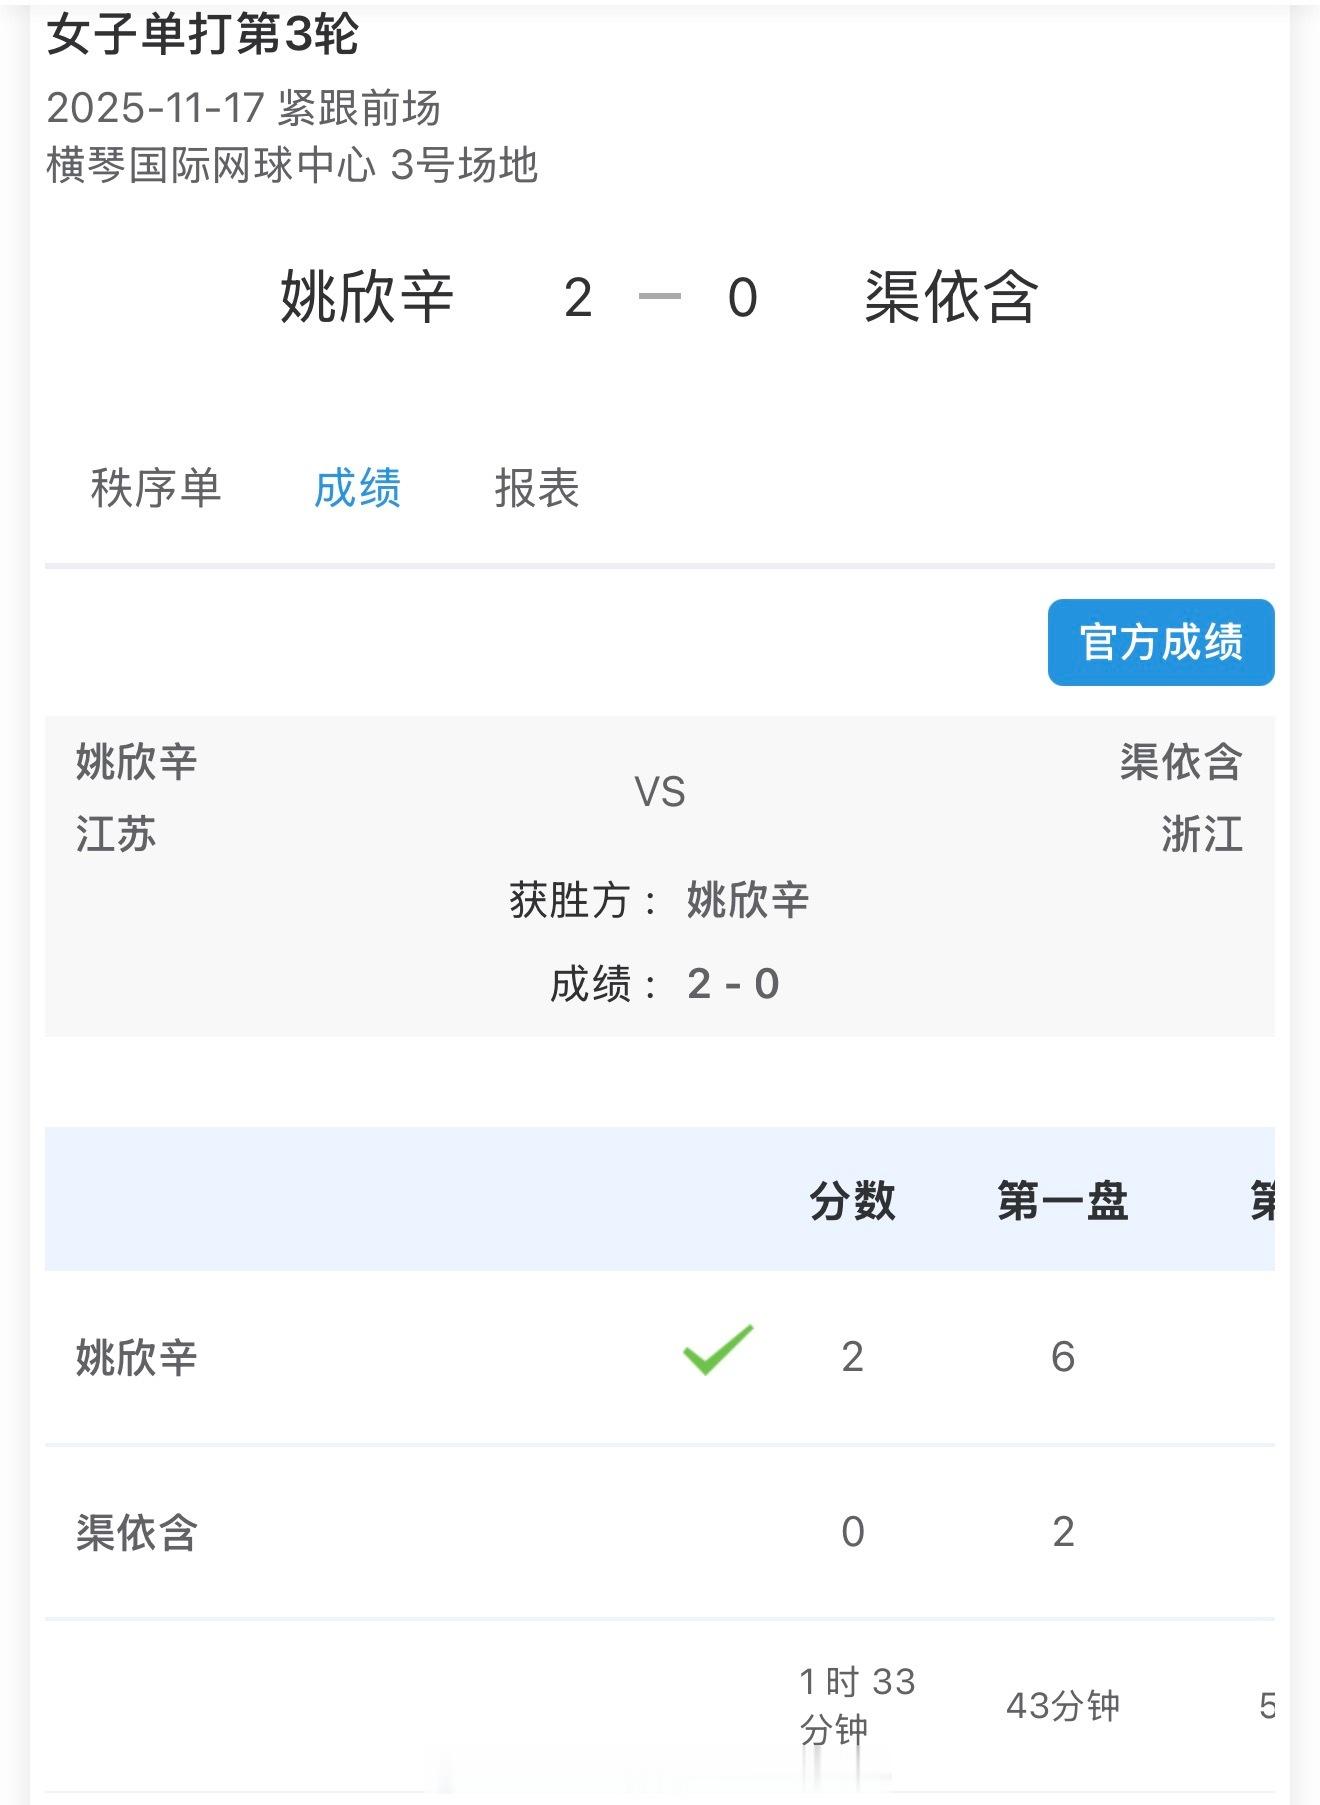This screenshot has height=1805, width=1320.
Task: Open the 报表 tab
Action: pos(537,489)
